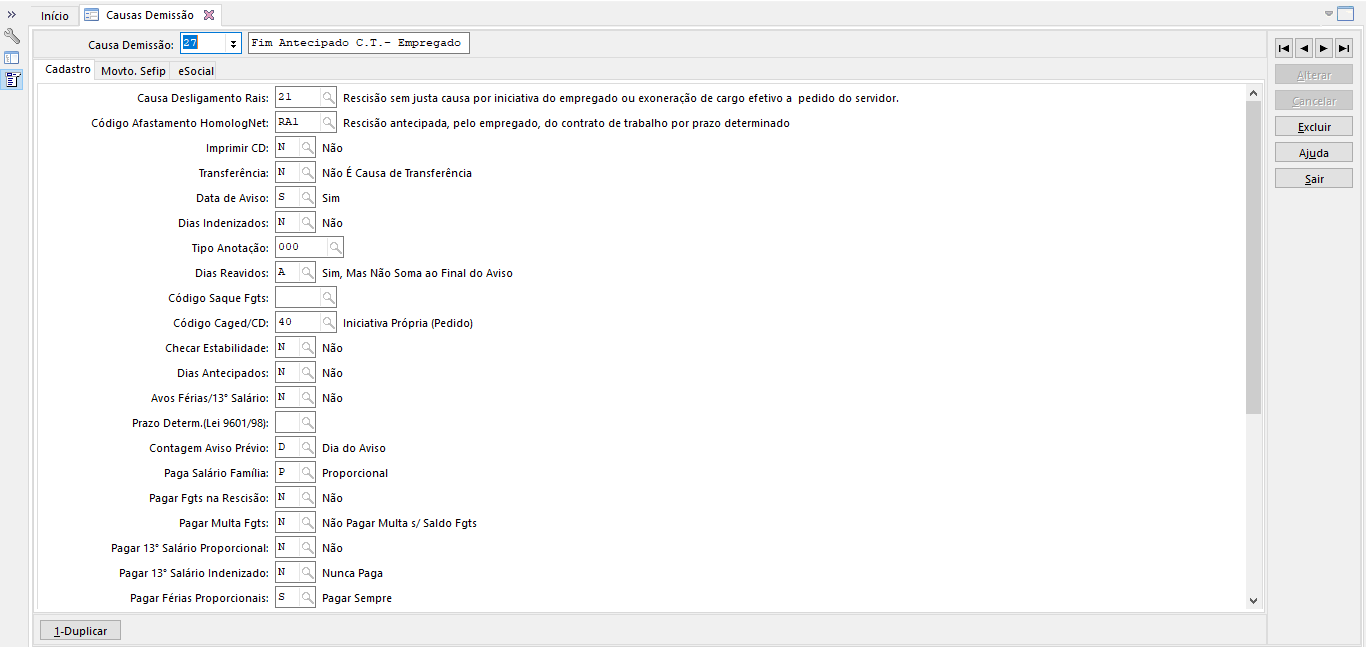
Task: Close the Causas Demissão tab
Action: click(x=209, y=16)
